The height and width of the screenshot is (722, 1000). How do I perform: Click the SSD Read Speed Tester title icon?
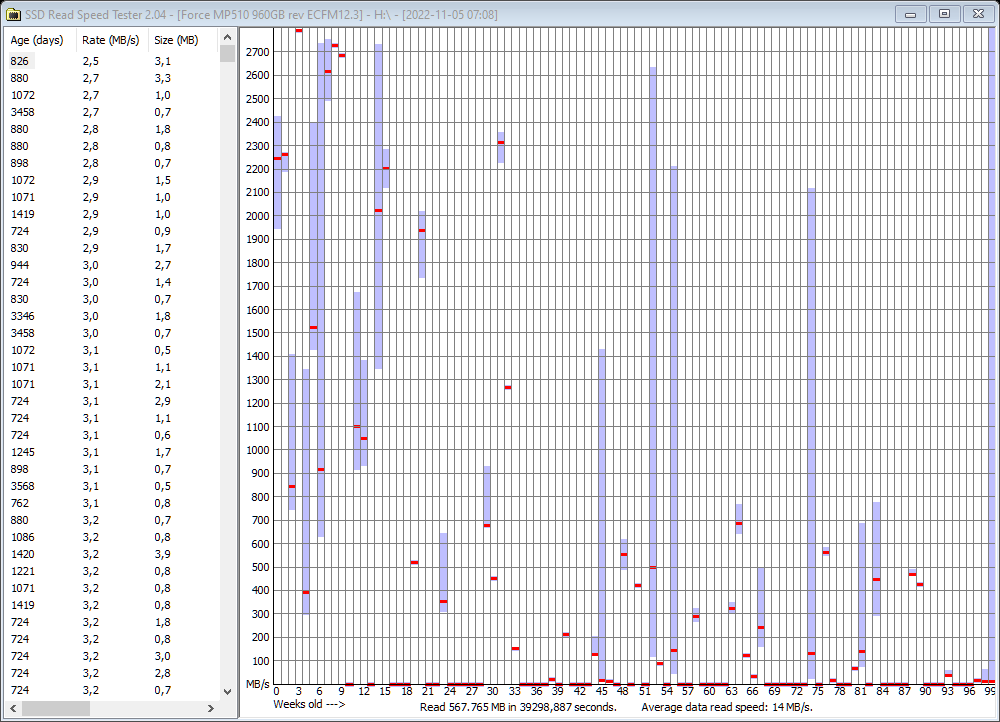pyautogui.click(x=13, y=14)
